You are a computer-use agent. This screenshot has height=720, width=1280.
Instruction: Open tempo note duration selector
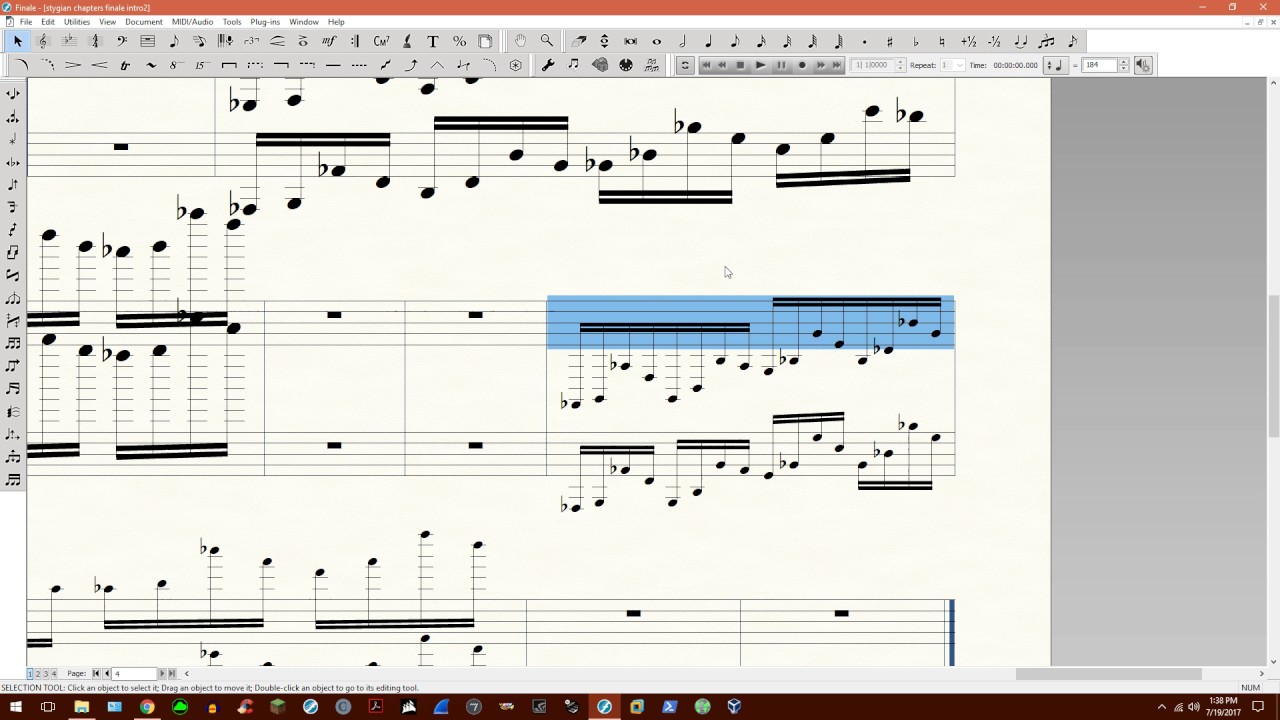click(1055, 65)
